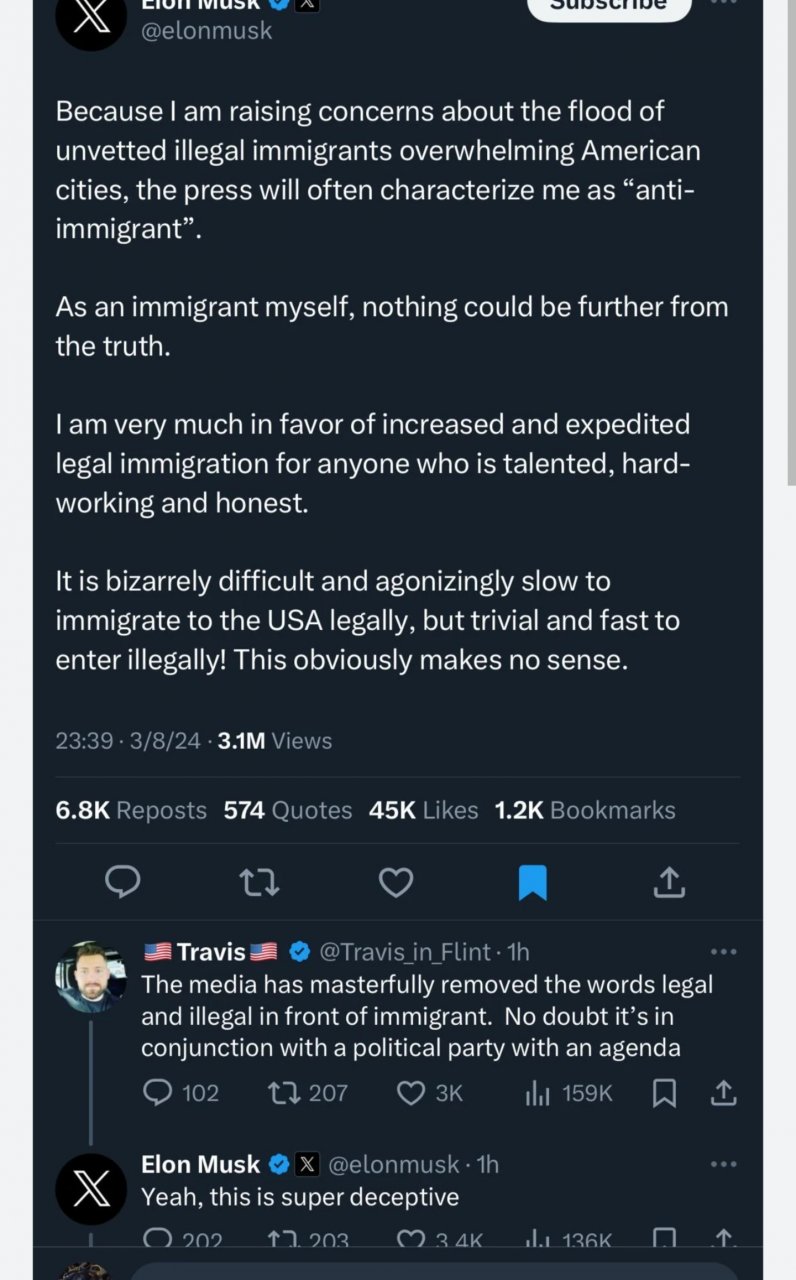Screen dimensions: 796x1280
Task: Open the Subscribe button at top
Action: 609,5
